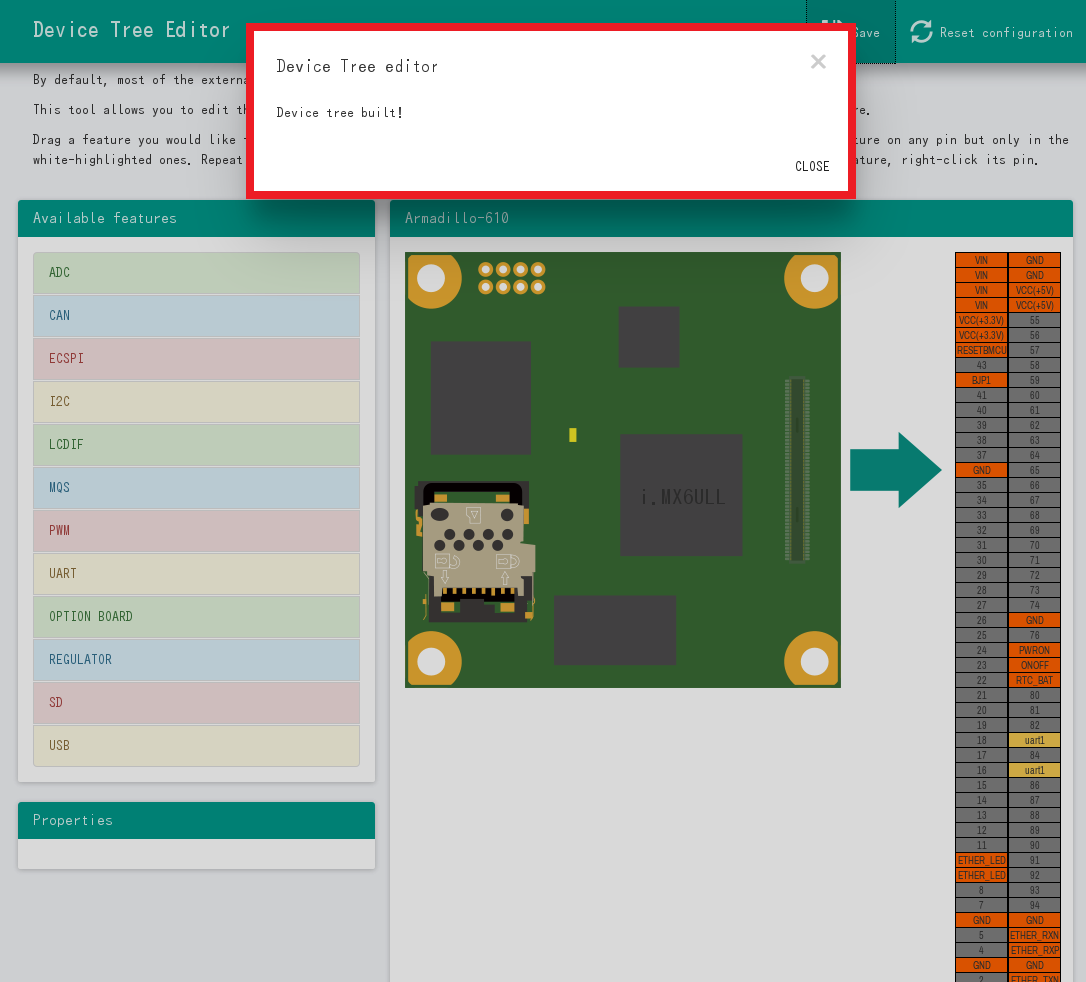Image resolution: width=1086 pixels, height=982 pixels.
Task: Click pin 72
Action: pyautogui.click(x=1034, y=575)
